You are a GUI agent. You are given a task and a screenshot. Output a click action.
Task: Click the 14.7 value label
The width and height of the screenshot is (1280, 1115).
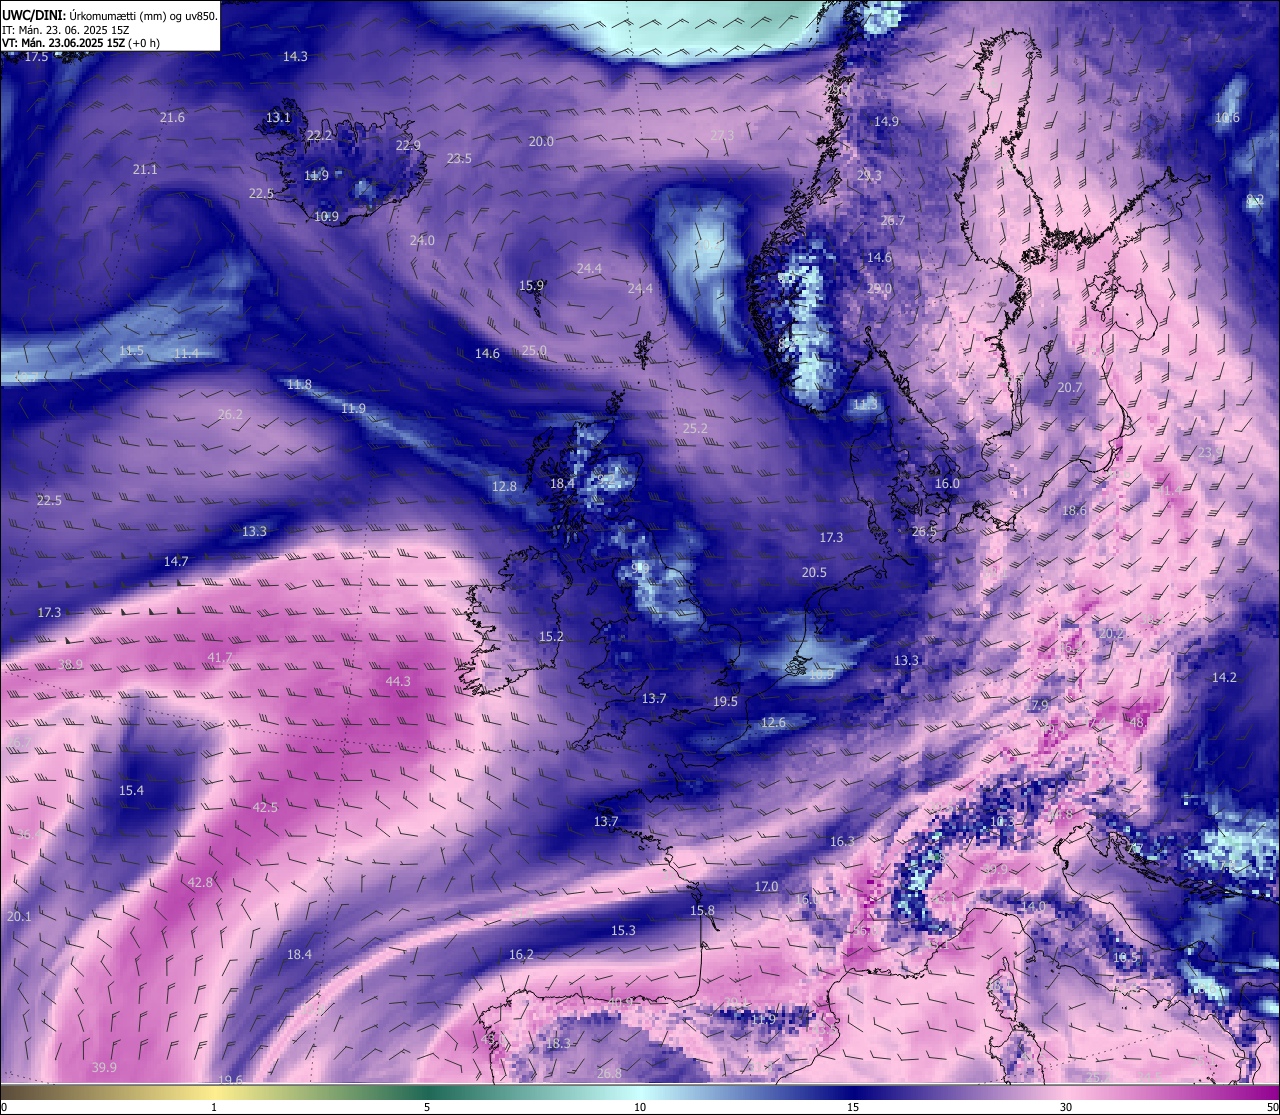(x=176, y=562)
